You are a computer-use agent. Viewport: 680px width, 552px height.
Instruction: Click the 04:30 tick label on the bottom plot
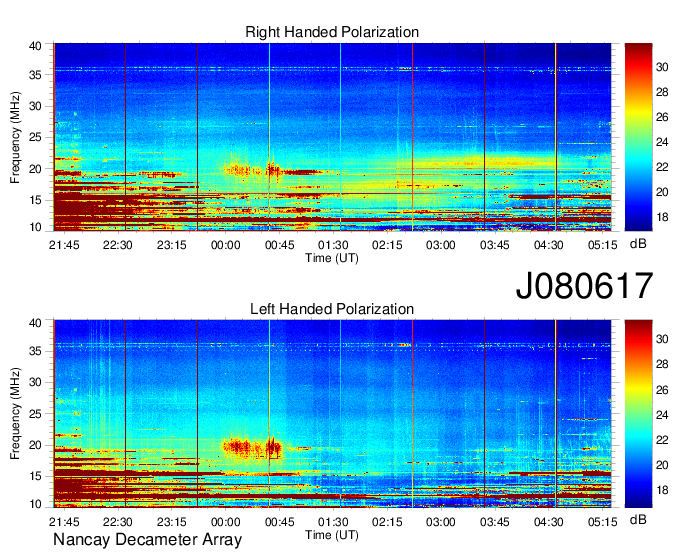[x=549, y=522]
